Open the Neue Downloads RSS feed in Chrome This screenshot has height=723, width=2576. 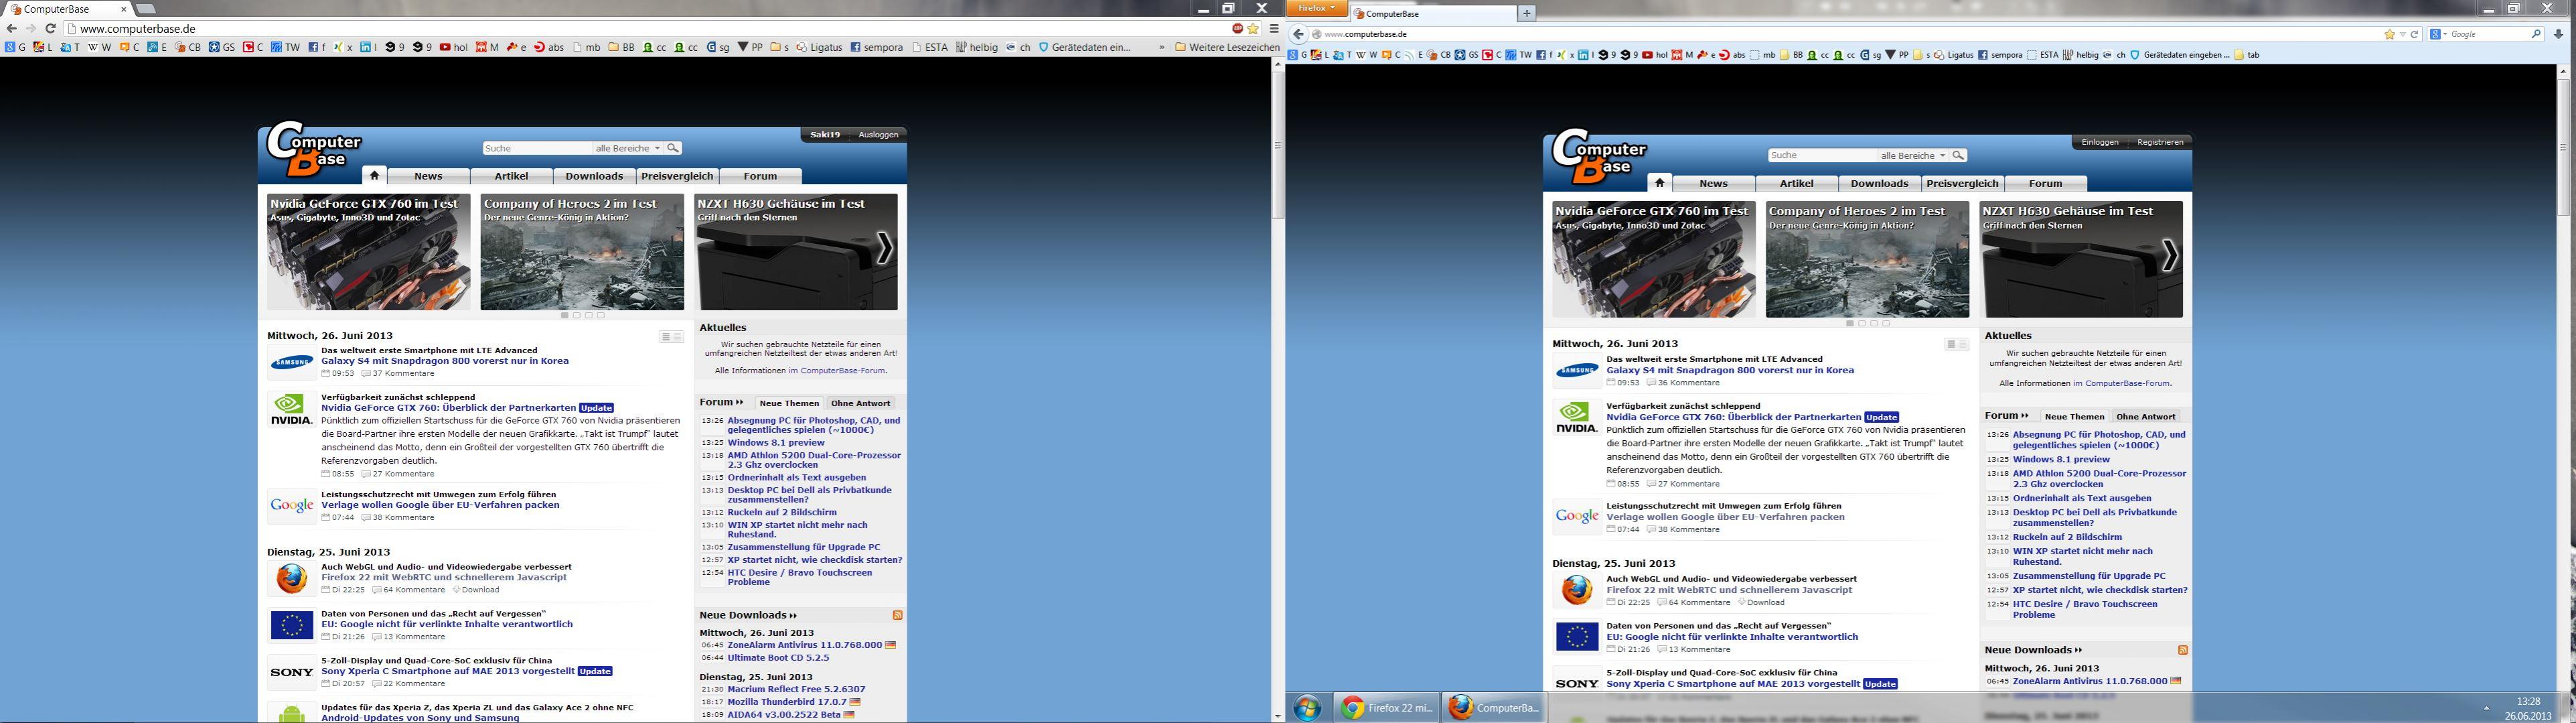coord(897,615)
